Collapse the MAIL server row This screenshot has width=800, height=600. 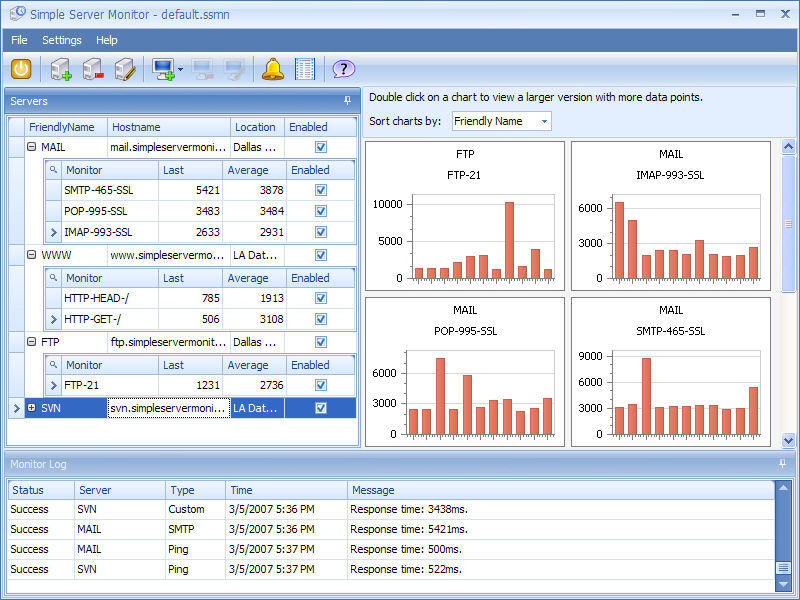pos(31,147)
